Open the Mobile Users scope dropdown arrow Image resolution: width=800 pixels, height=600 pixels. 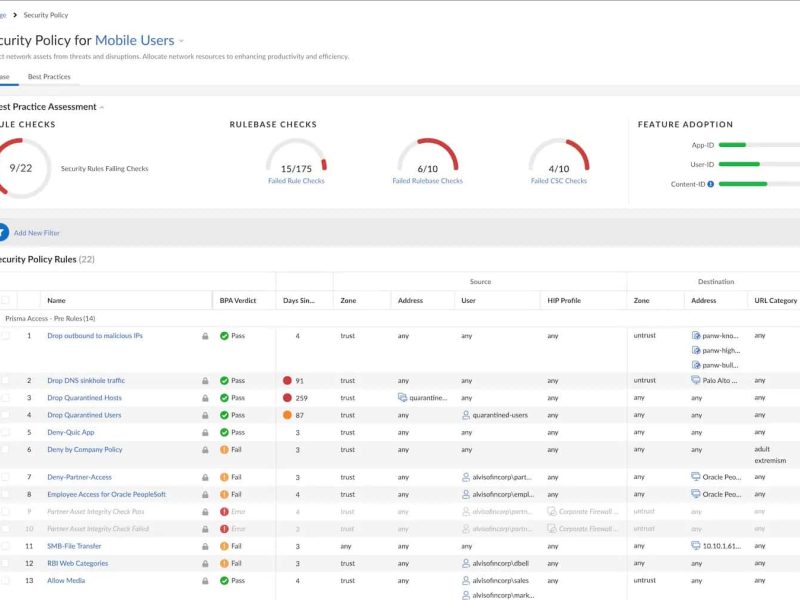(181, 41)
